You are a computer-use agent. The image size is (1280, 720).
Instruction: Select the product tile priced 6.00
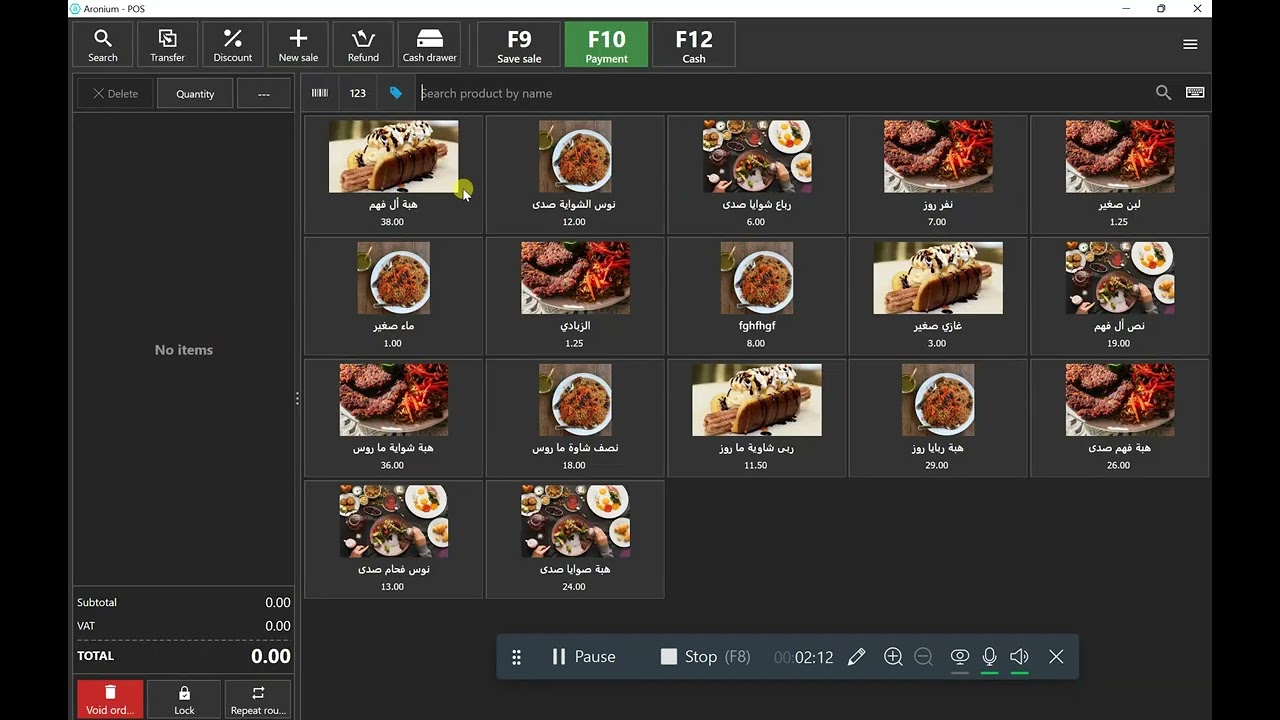click(757, 175)
